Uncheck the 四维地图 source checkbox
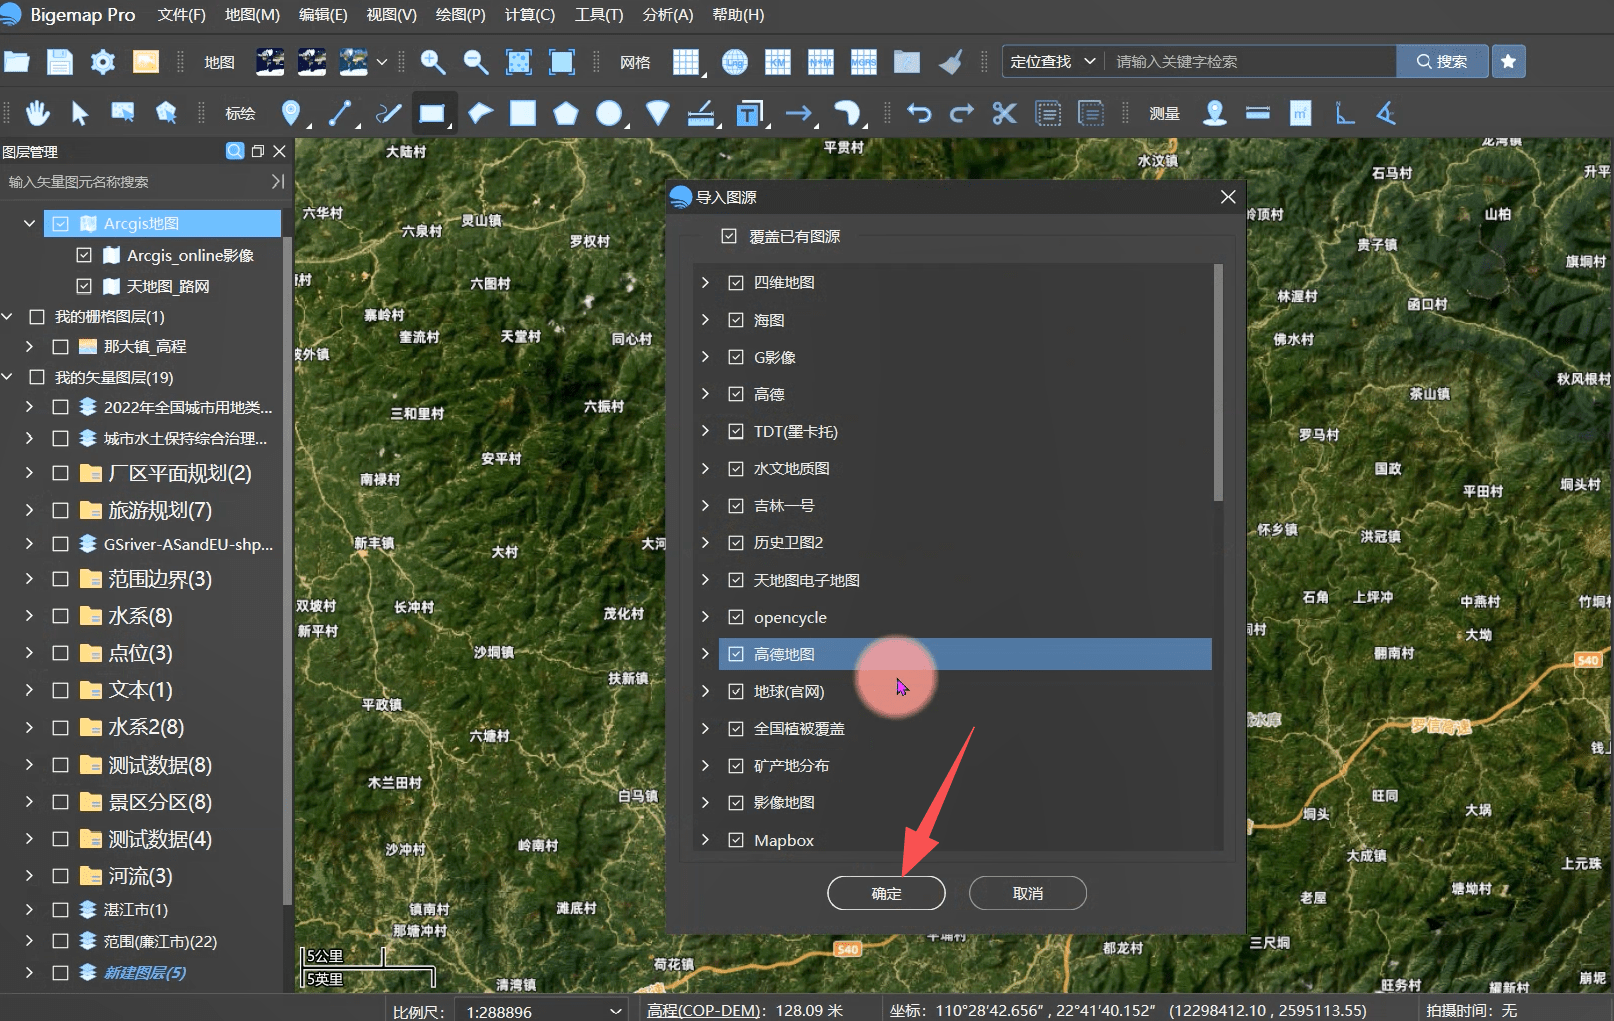The height and width of the screenshot is (1021, 1614). tap(736, 283)
